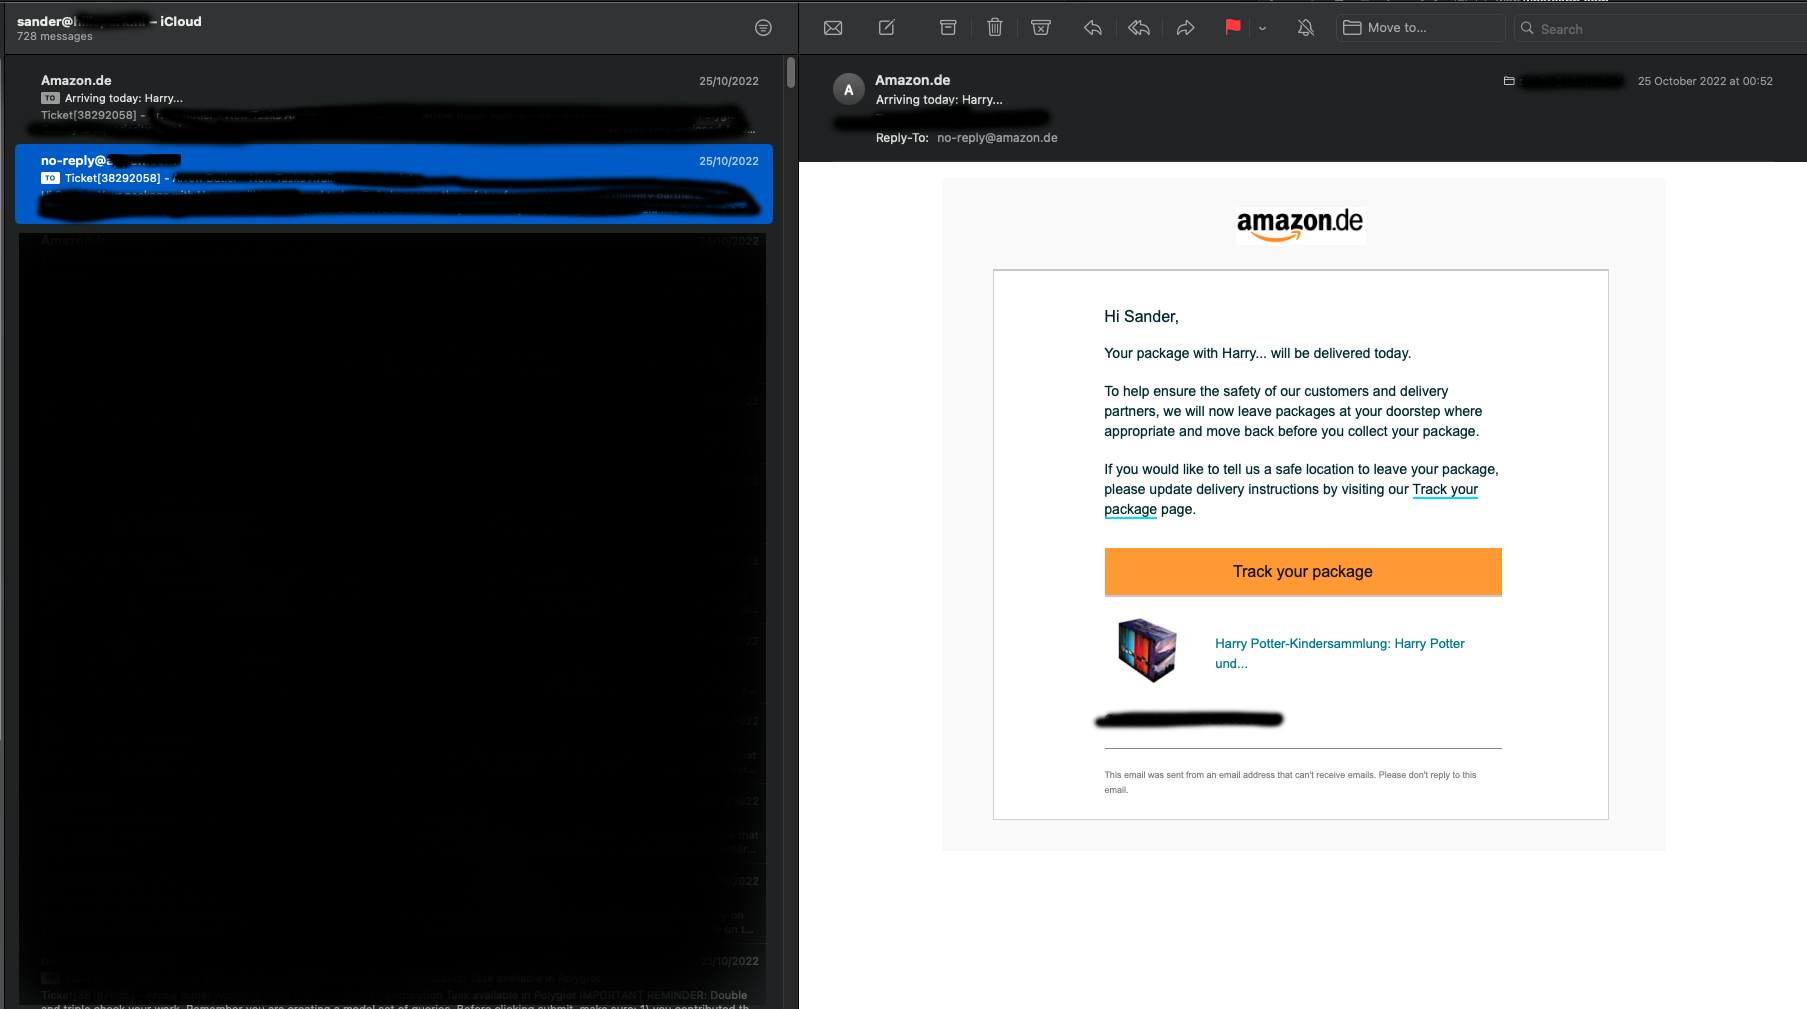Flag the message with the red flag
1807x1009 pixels.
pyautogui.click(x=1233, y=28)
